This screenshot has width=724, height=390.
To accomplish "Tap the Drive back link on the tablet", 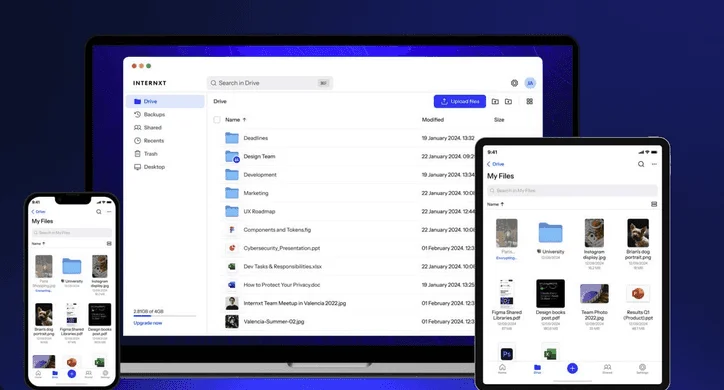I will tap(495, 164).
